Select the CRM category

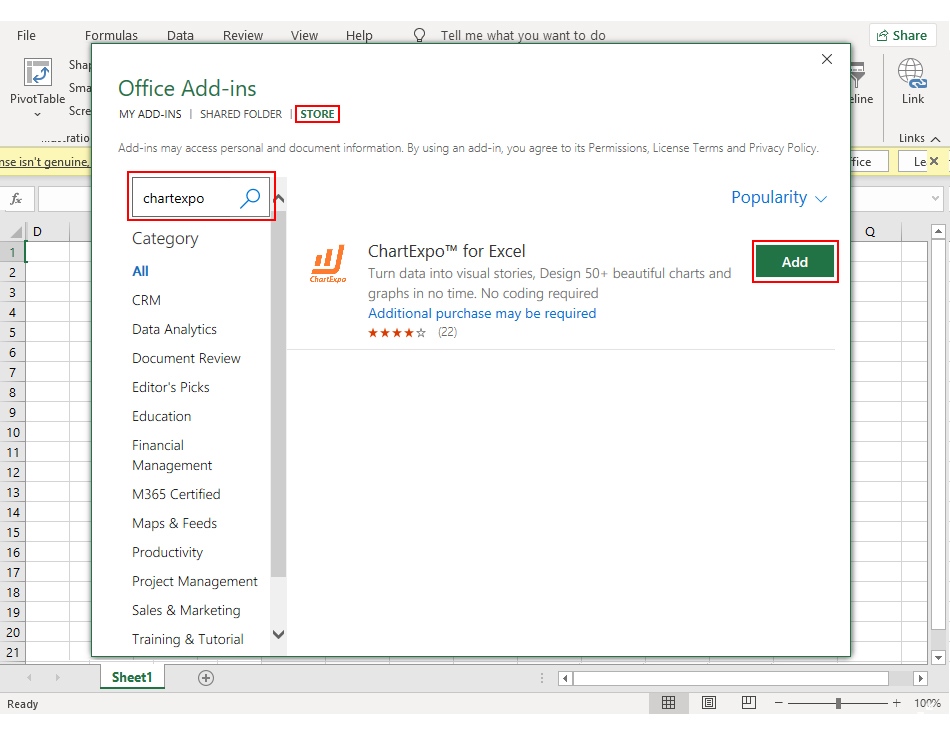click(x=146, y=300)
